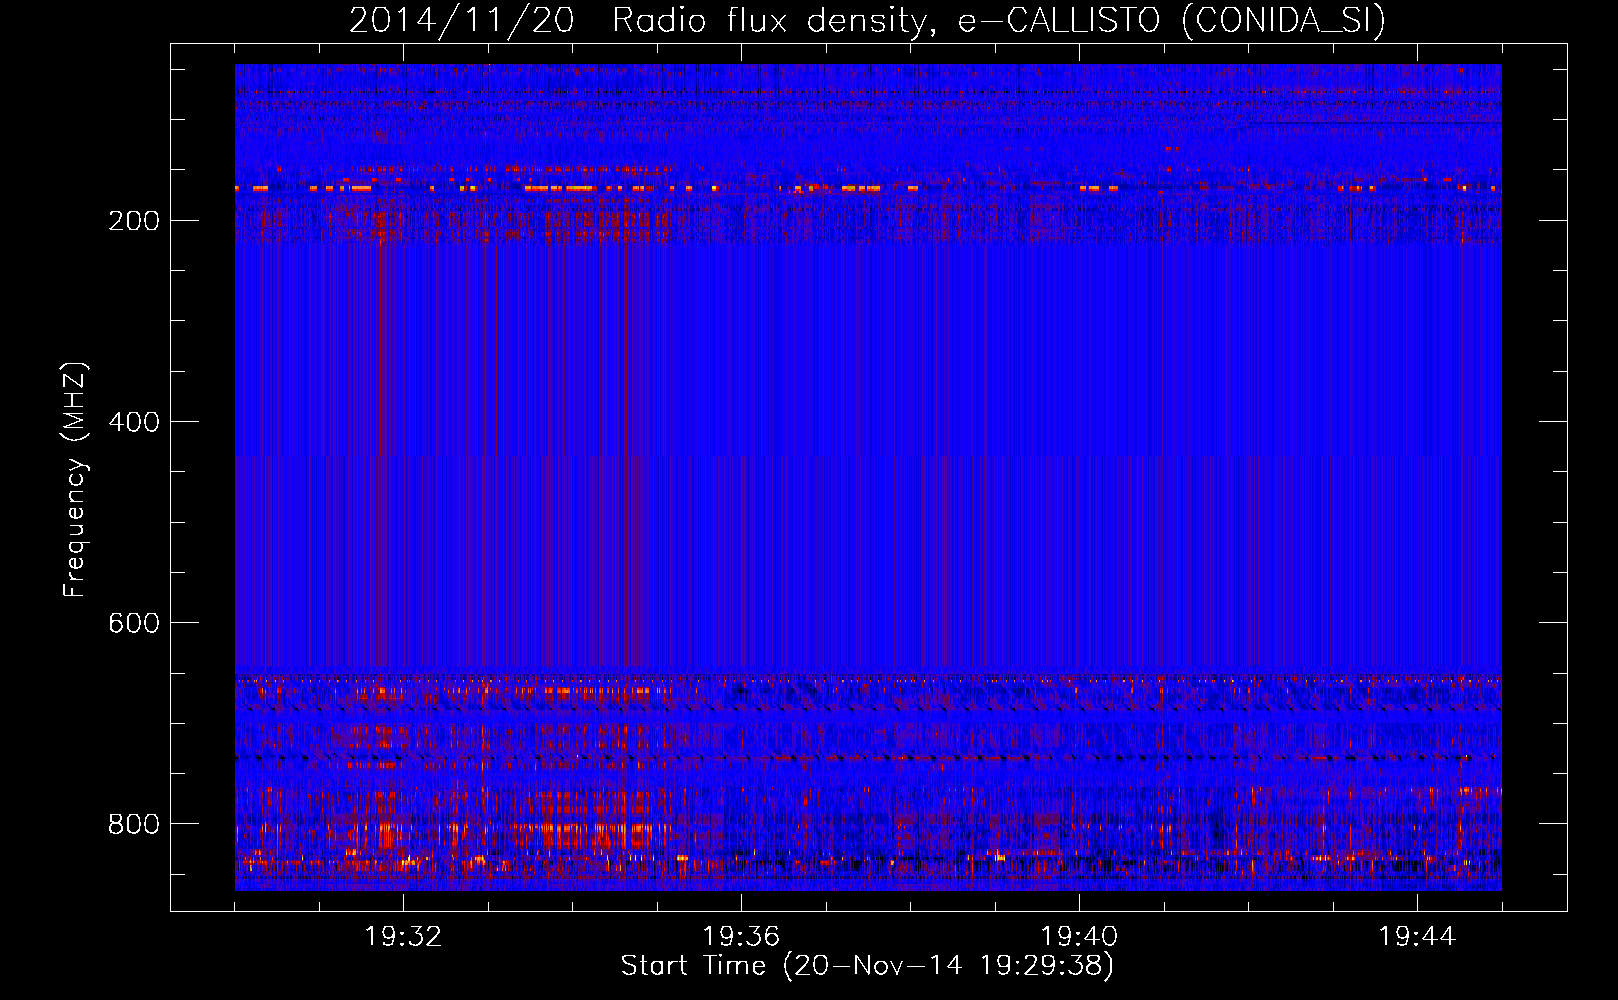Image resolution: width=1618 pixels, height=1000 pixels.
Task: Select the 200 frequency axis label
Action: pos(134,221)
